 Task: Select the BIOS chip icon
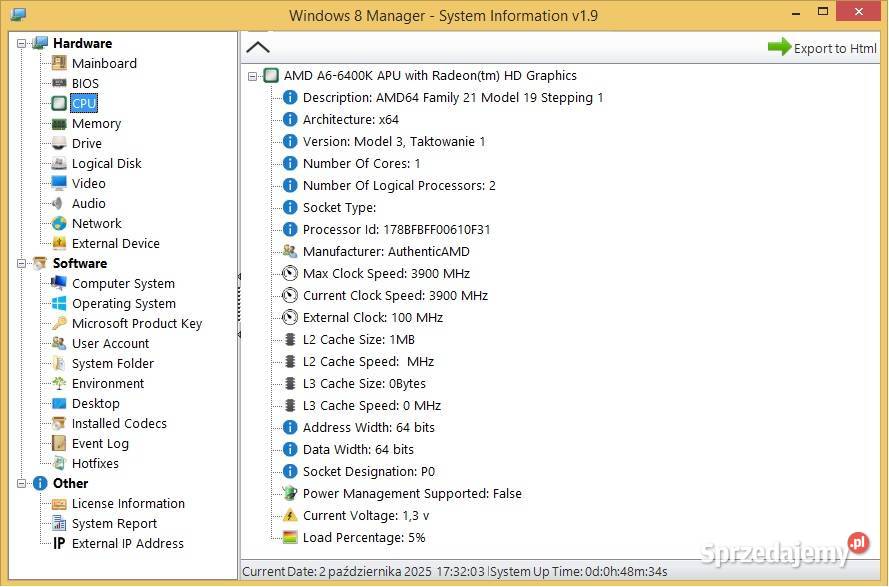pyautogui.click(x=59, y=83)
